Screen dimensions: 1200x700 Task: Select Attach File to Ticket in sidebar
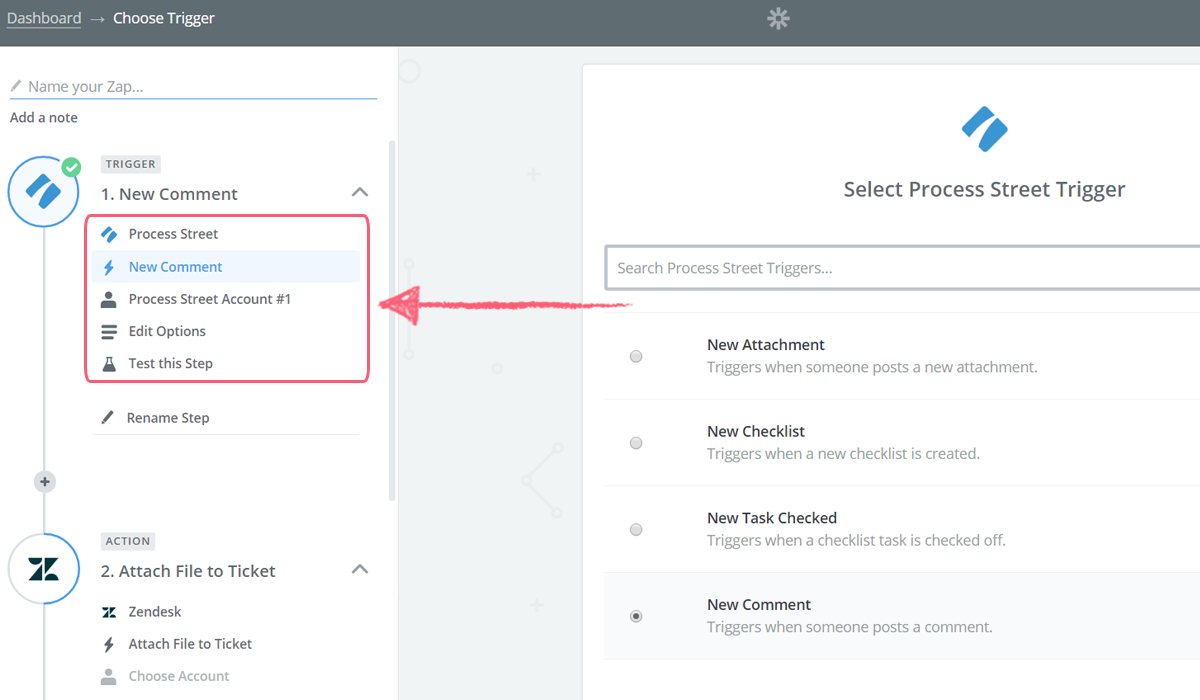point(190,643)
